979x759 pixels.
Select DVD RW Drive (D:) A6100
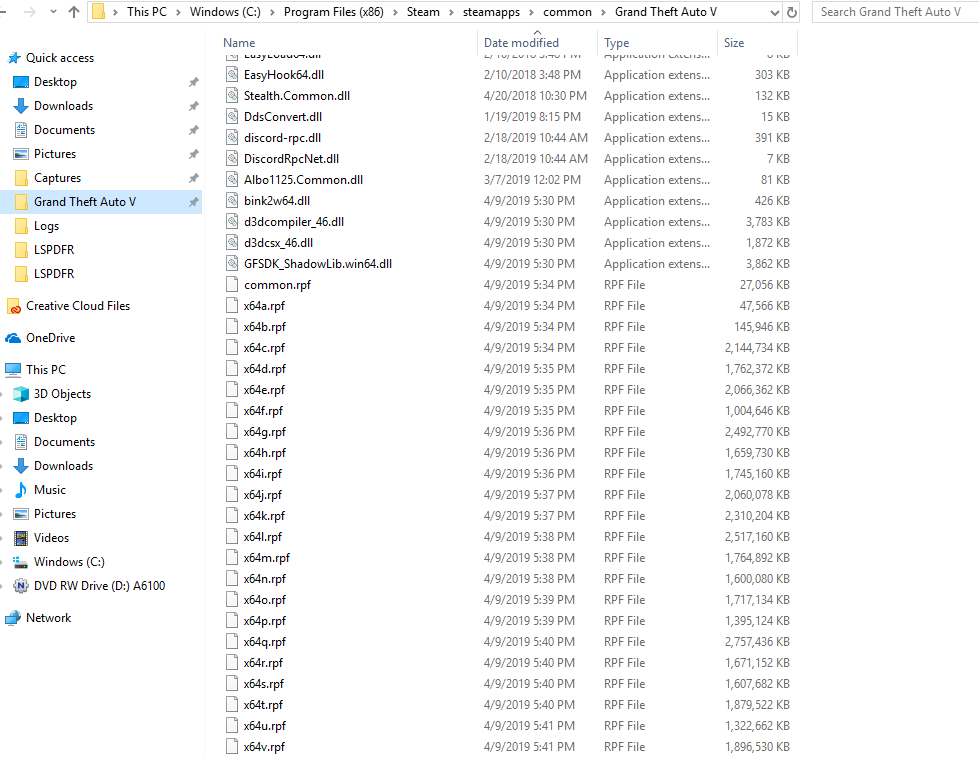click(x=99, y=585)
